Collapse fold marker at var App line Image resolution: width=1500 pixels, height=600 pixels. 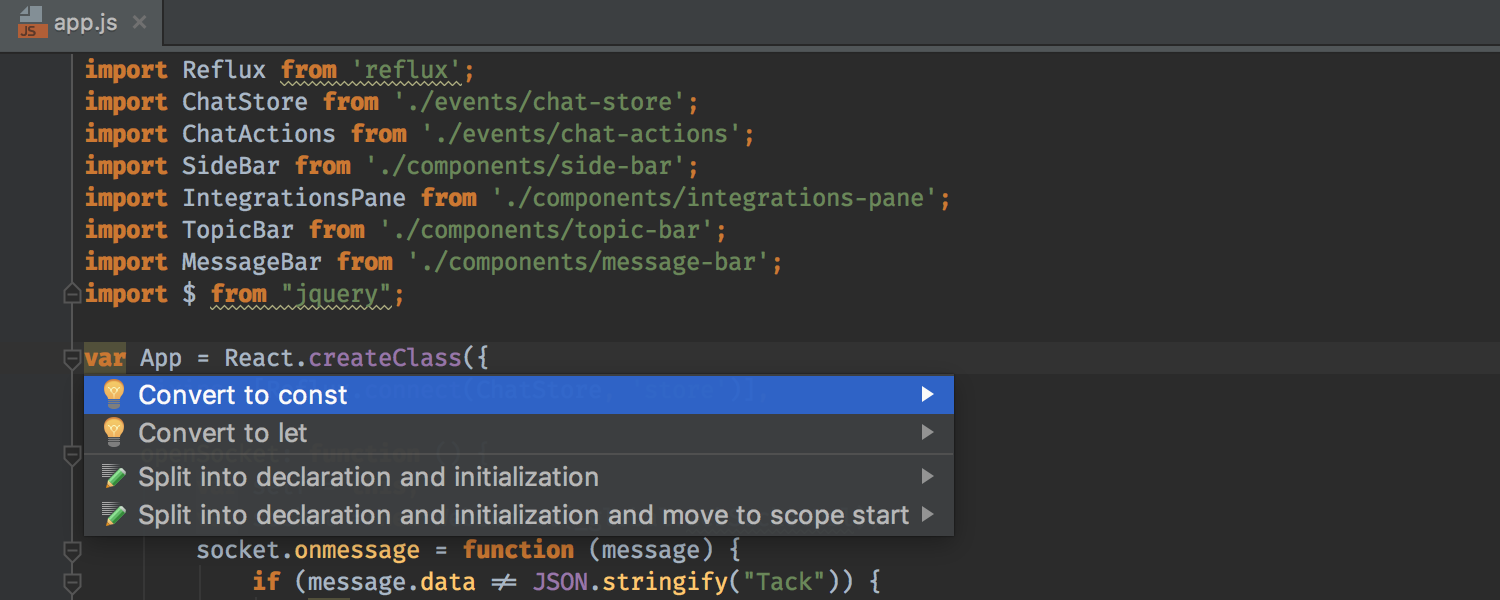pyautogui.click(x=71, y=358)
